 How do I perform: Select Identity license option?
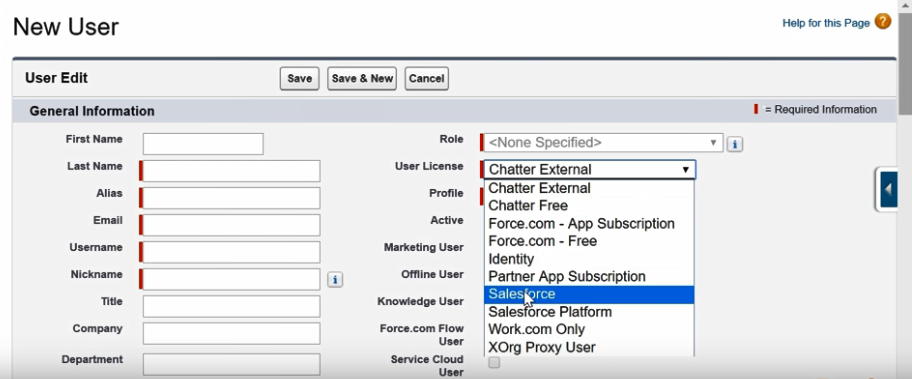(589, 259)
